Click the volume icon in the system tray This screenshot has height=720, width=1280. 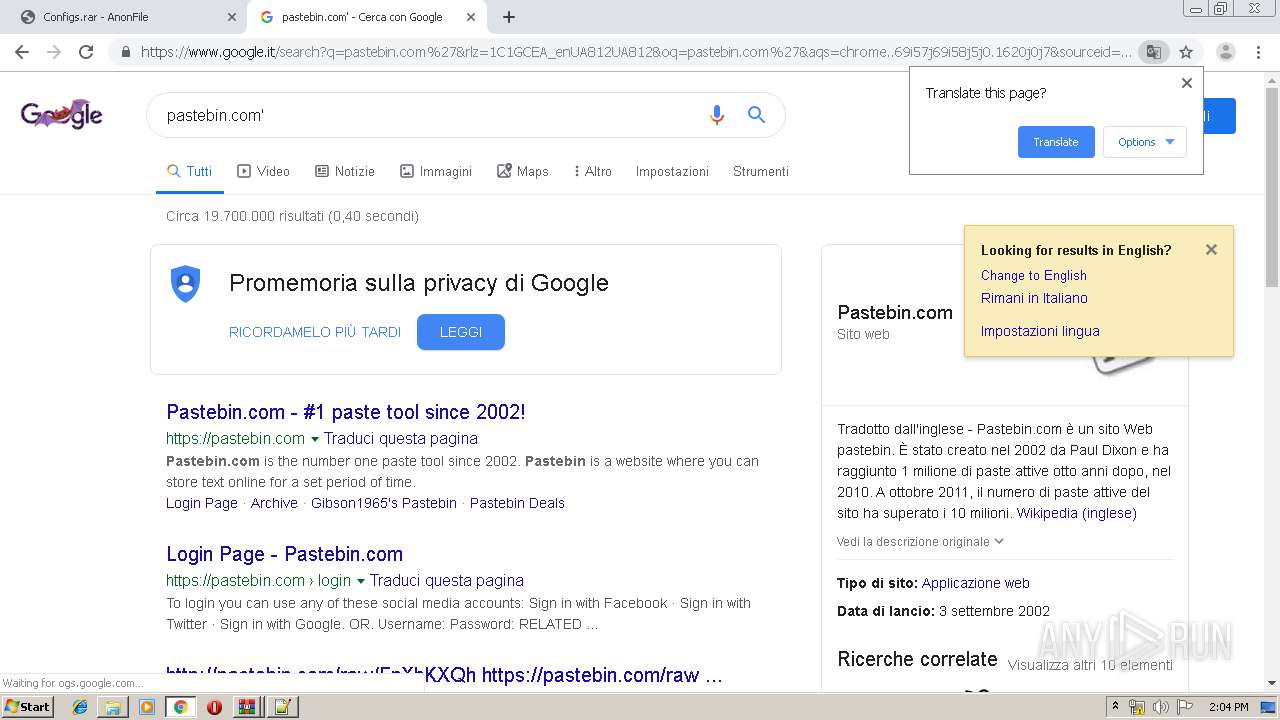1160,707
